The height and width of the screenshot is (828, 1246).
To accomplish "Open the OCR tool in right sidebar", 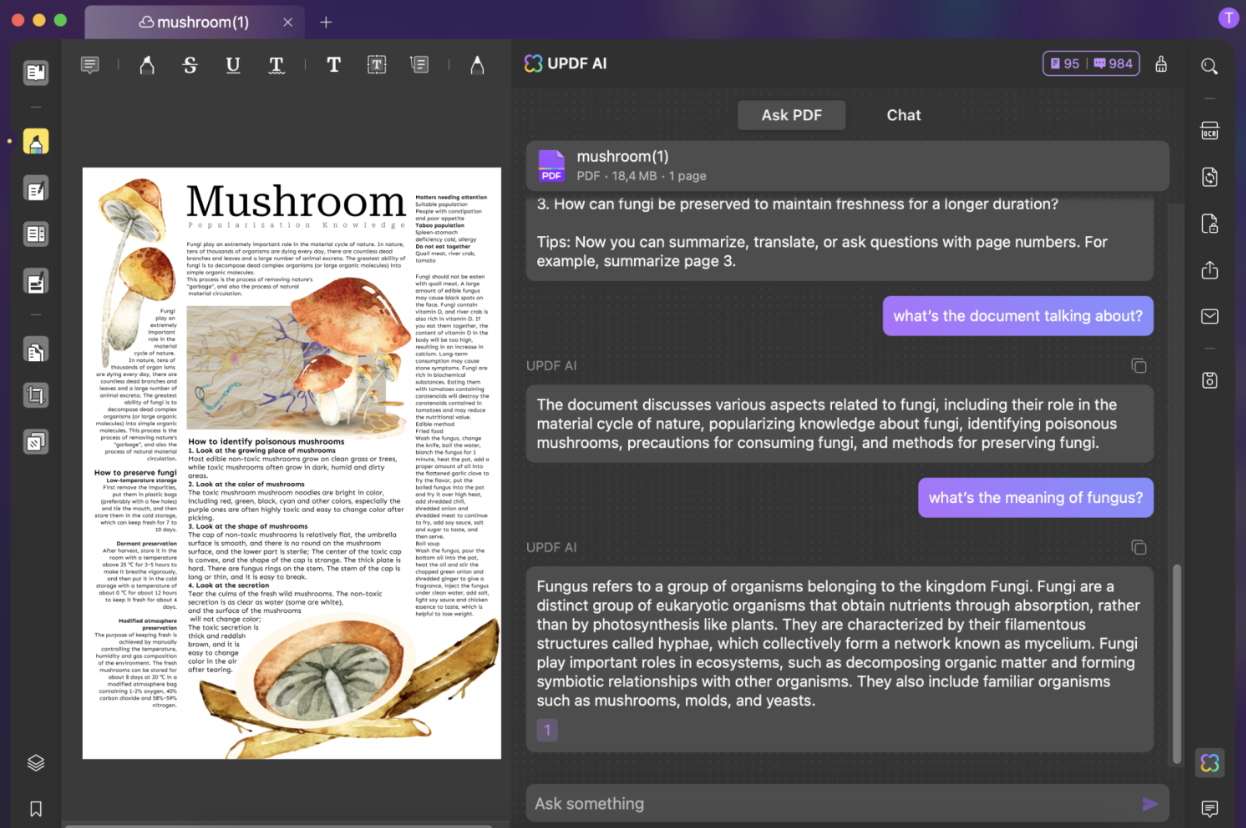I will click(x=1209, y=131).
